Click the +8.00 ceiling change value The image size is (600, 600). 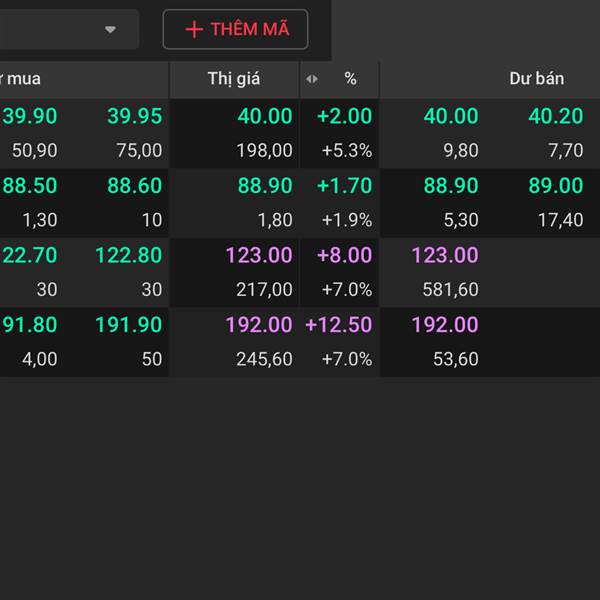(x=344, y=255)
